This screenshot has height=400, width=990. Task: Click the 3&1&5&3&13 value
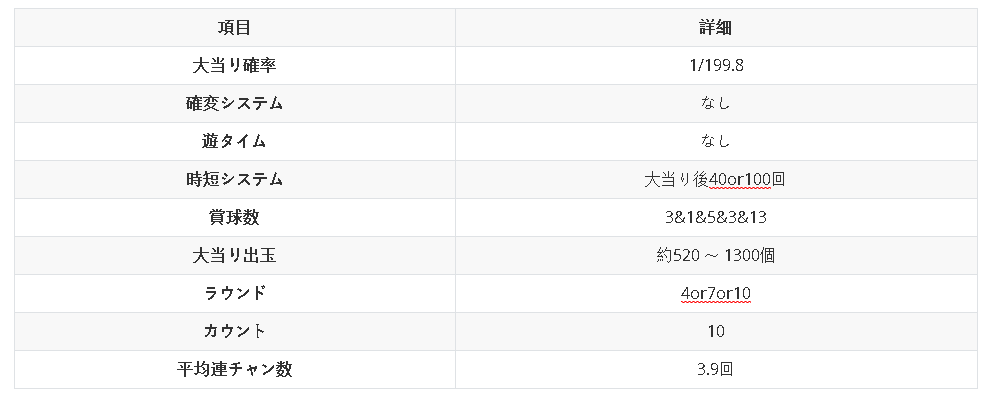[x=715, y=218]
